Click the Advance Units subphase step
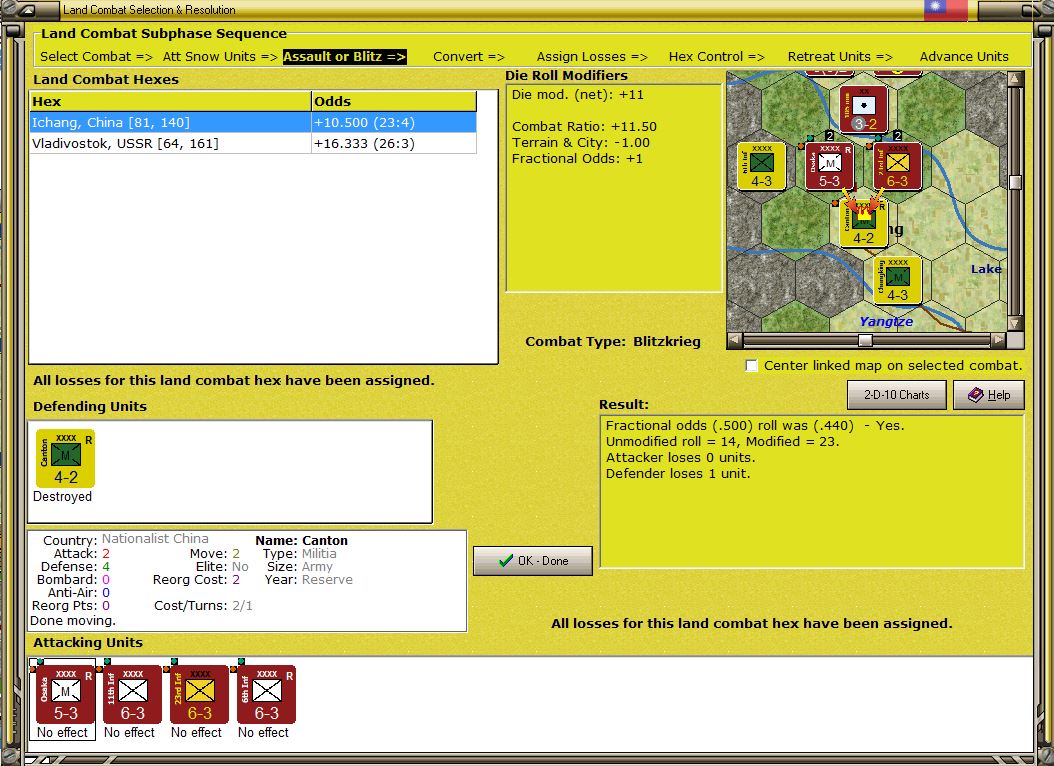 pos(964,56)
